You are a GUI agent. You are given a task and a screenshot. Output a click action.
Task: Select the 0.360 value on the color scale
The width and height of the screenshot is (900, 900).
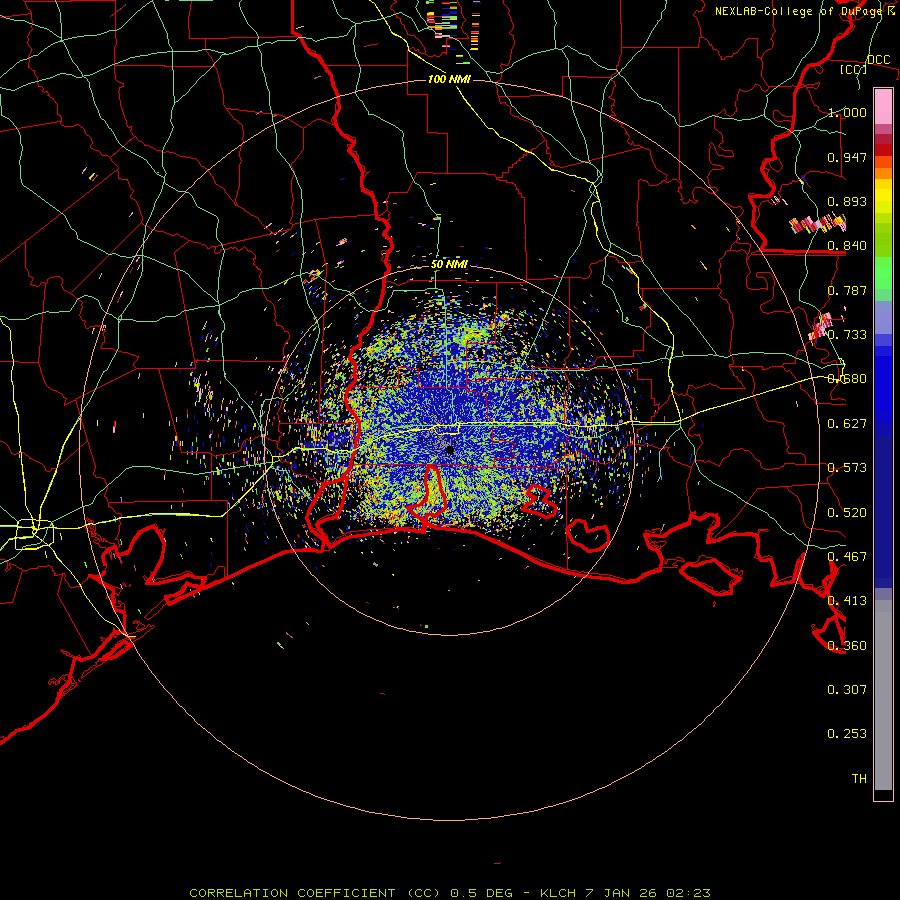tap(847, 646)
